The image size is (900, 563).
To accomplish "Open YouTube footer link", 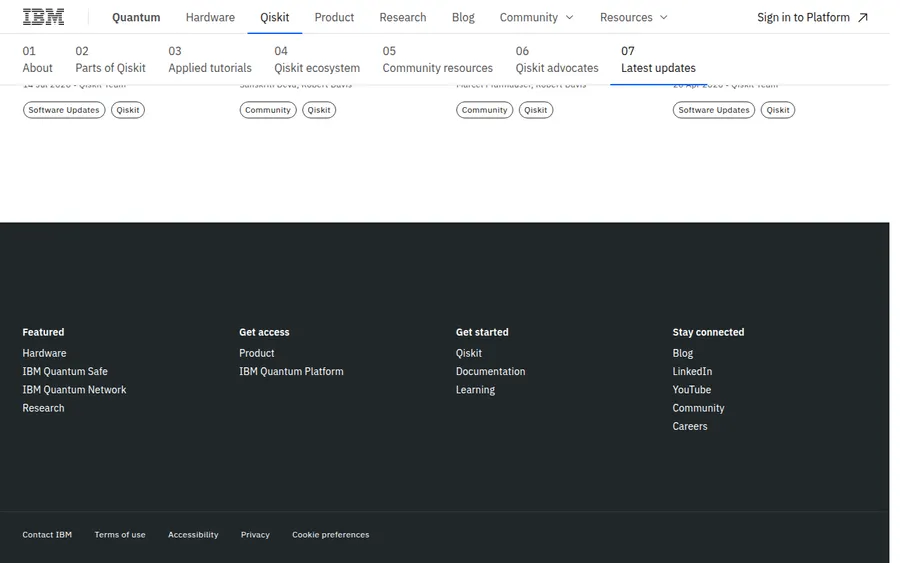I will pyautogui.click(x=692, y=390).
